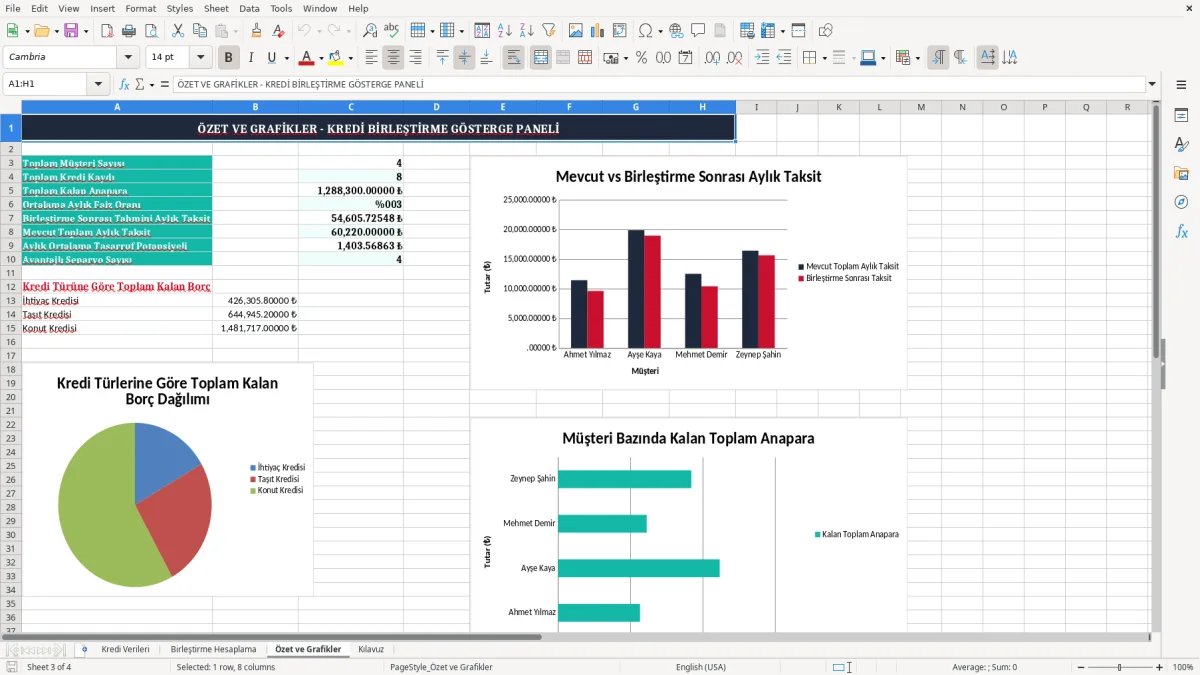Select the Clone Formatting paintbrush

point(256,31)
